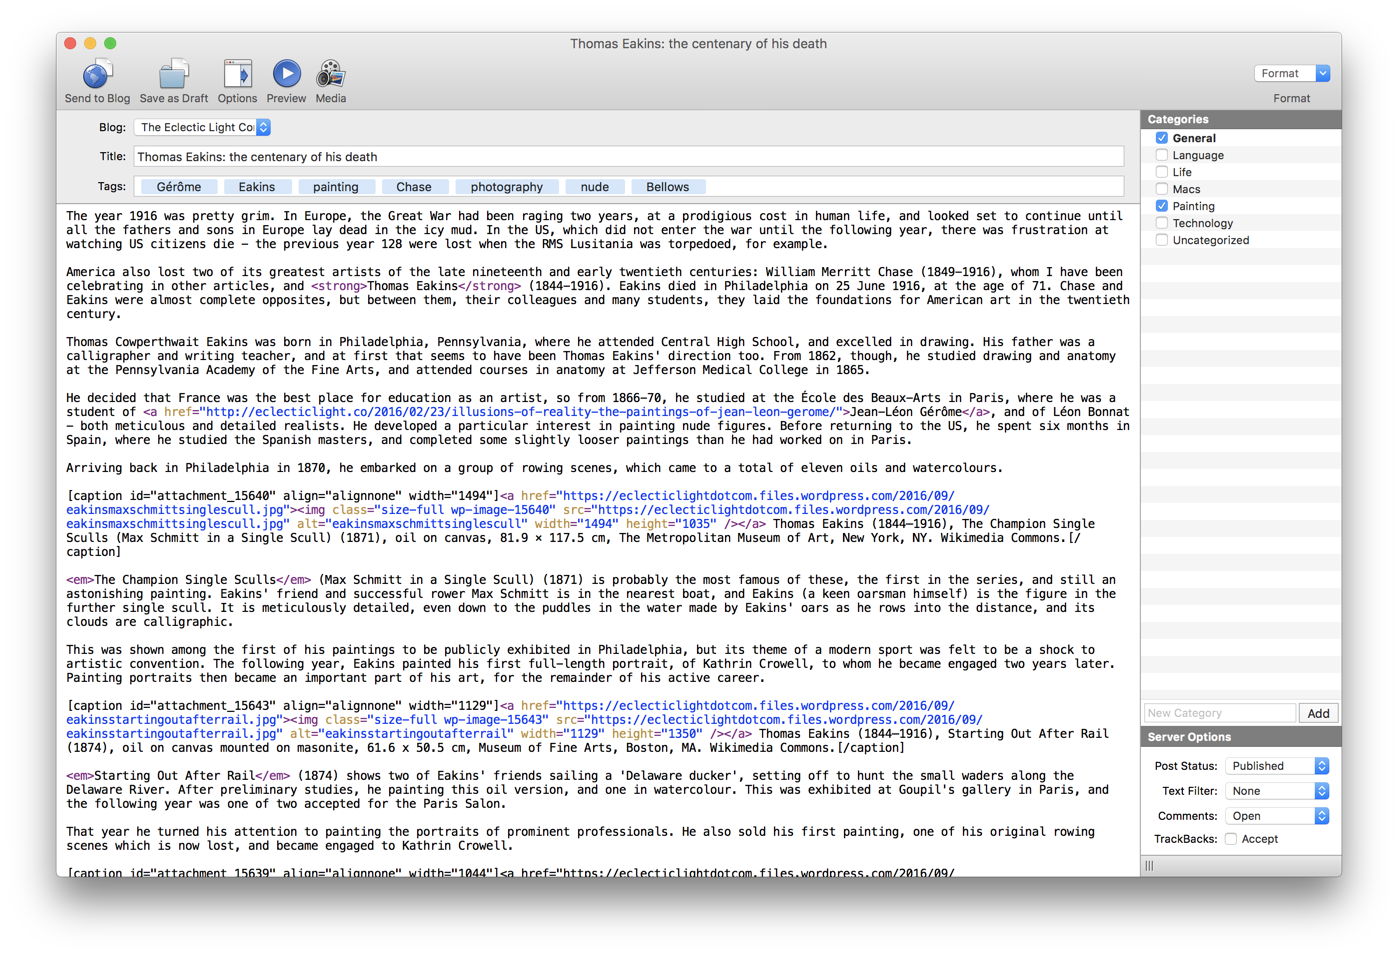Select the Gérôme tag token
1398x957 pixels.
(x=179, y=187)
